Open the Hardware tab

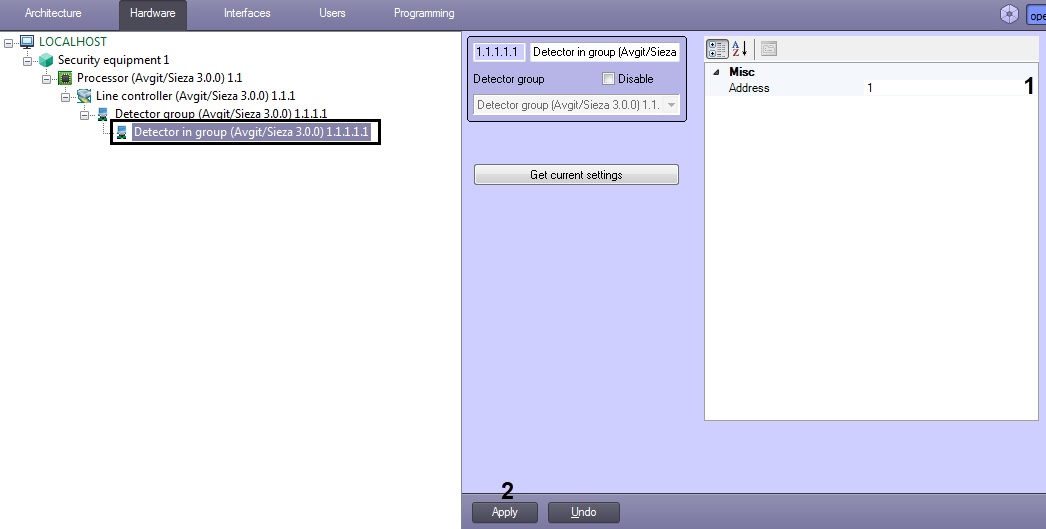[x=153, y=13]
